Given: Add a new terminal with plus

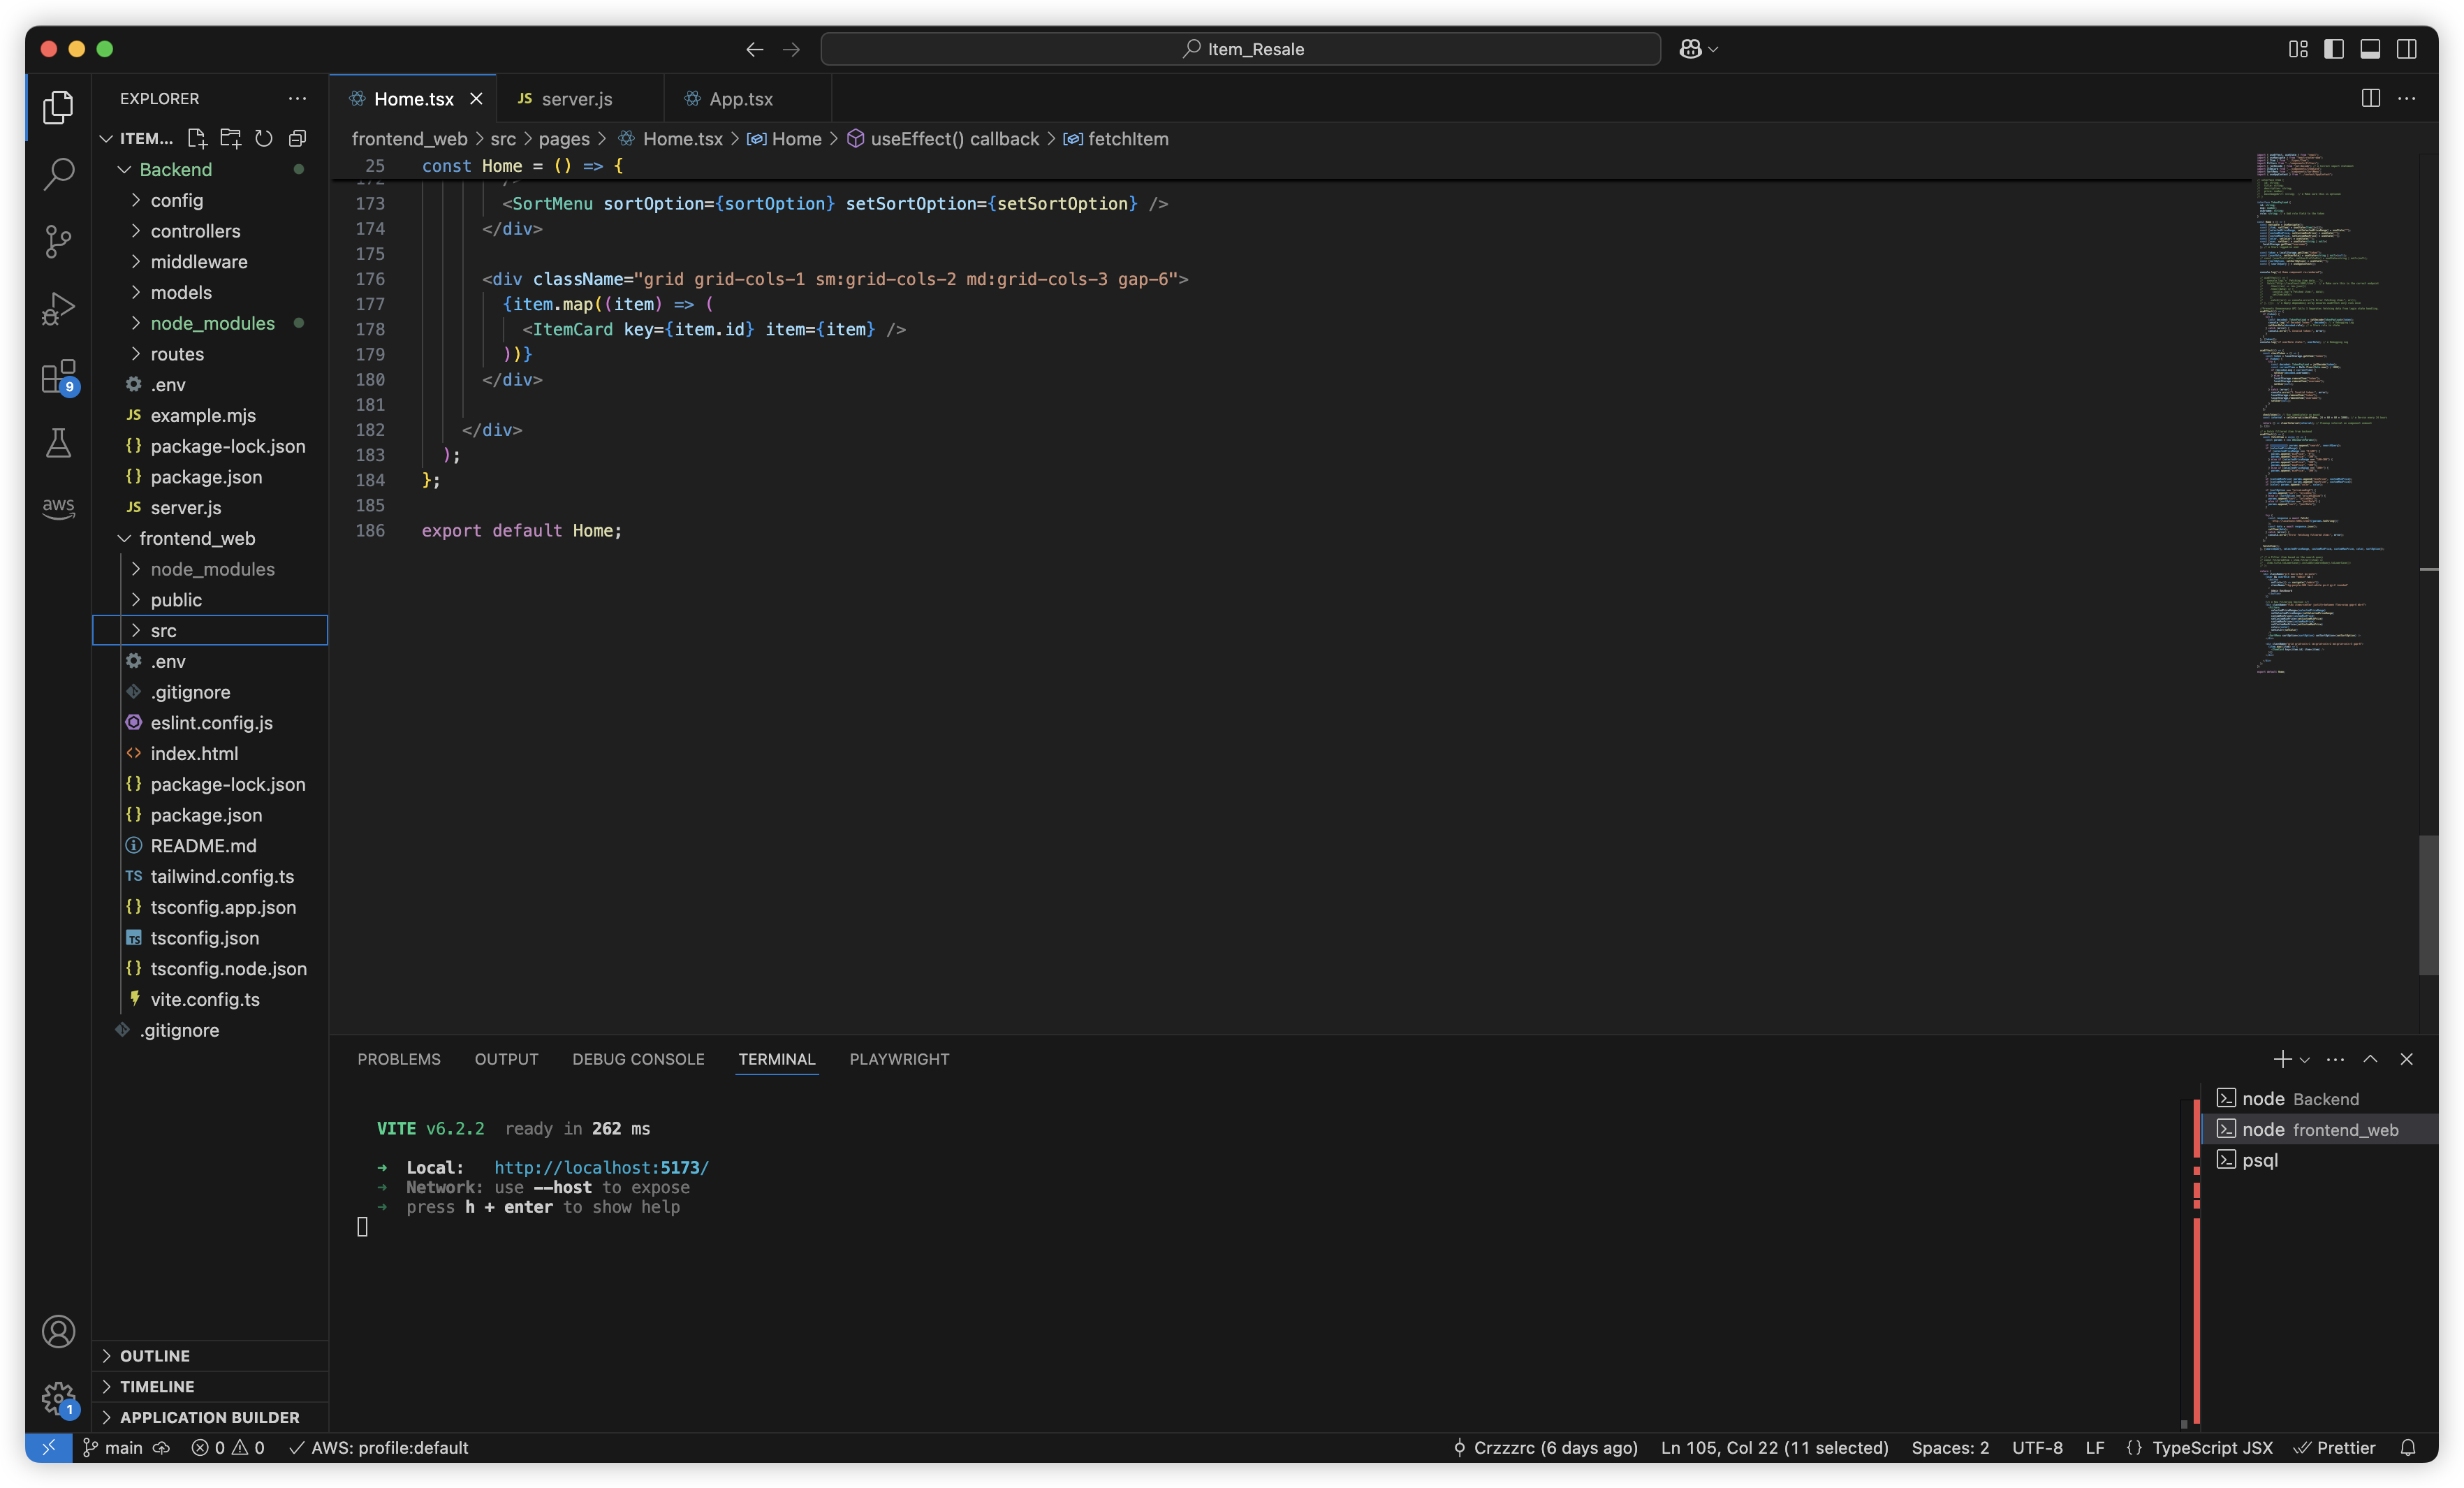Looking at the screenshot, I should pyautogui.click(x=2282, y=1059).
